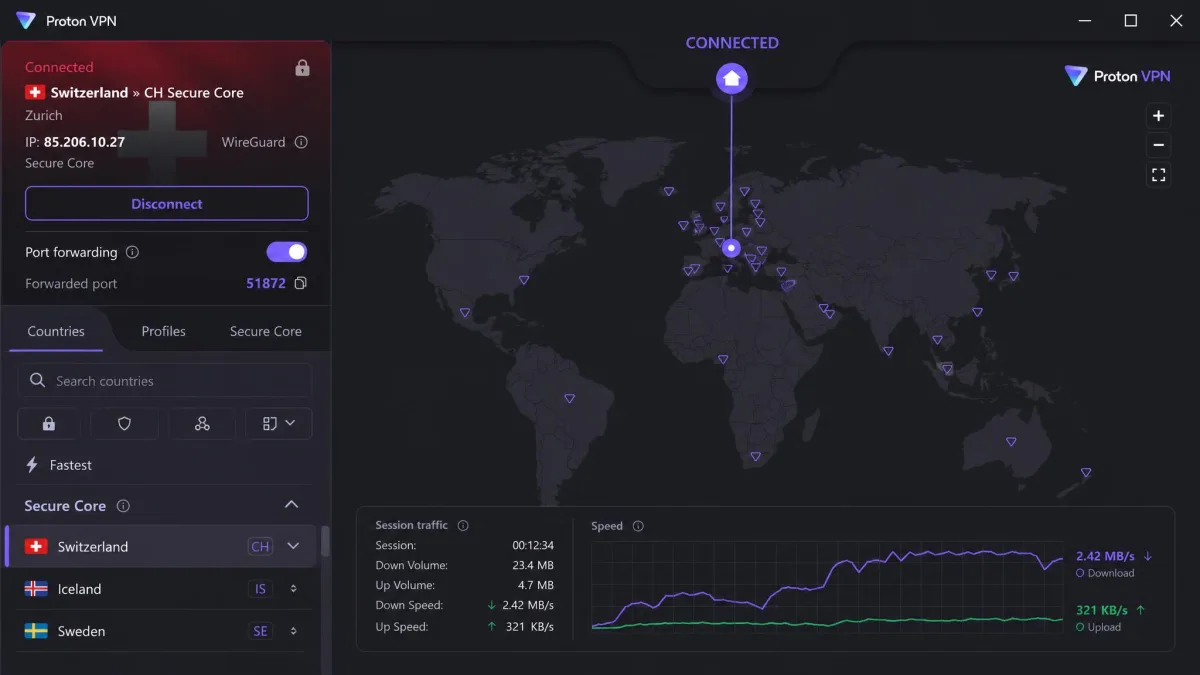
Task: Click the SE country code badge
Action: [260, 631]
